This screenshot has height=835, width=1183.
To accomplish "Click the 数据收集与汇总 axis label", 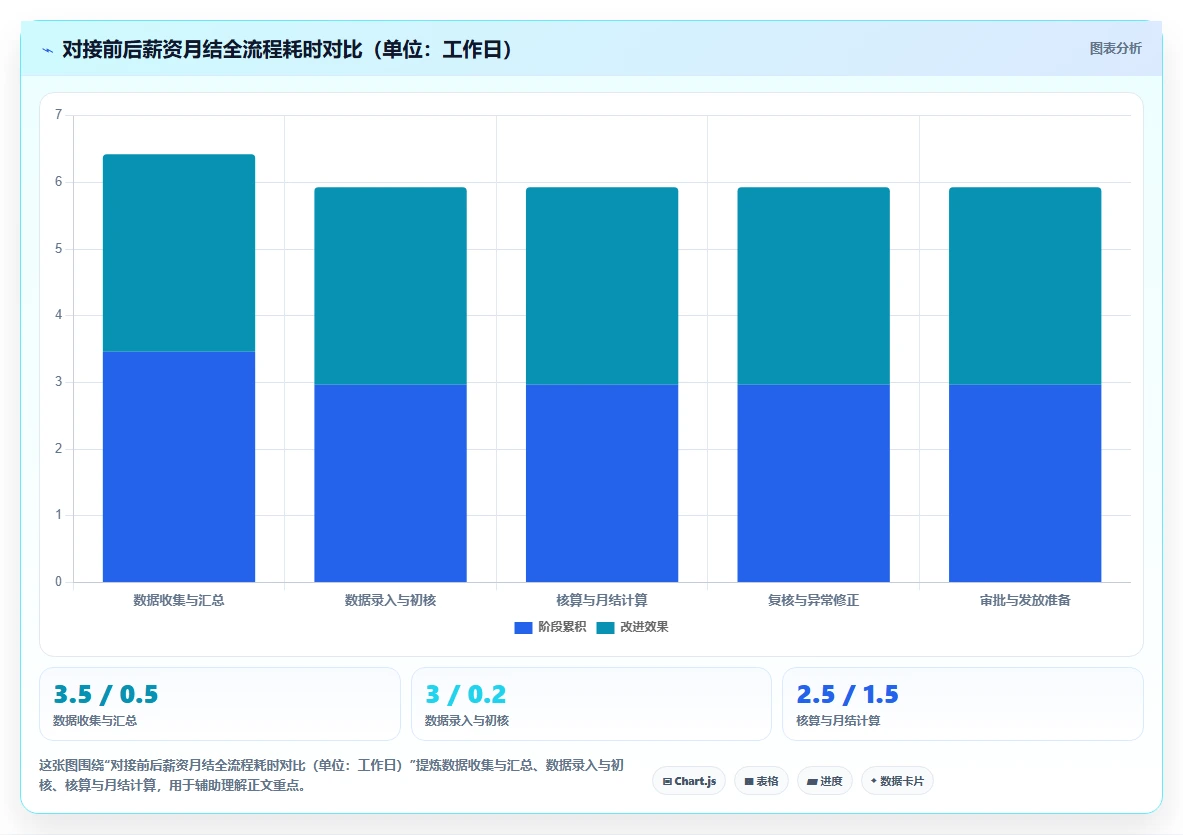I will (x=179, y=600).
